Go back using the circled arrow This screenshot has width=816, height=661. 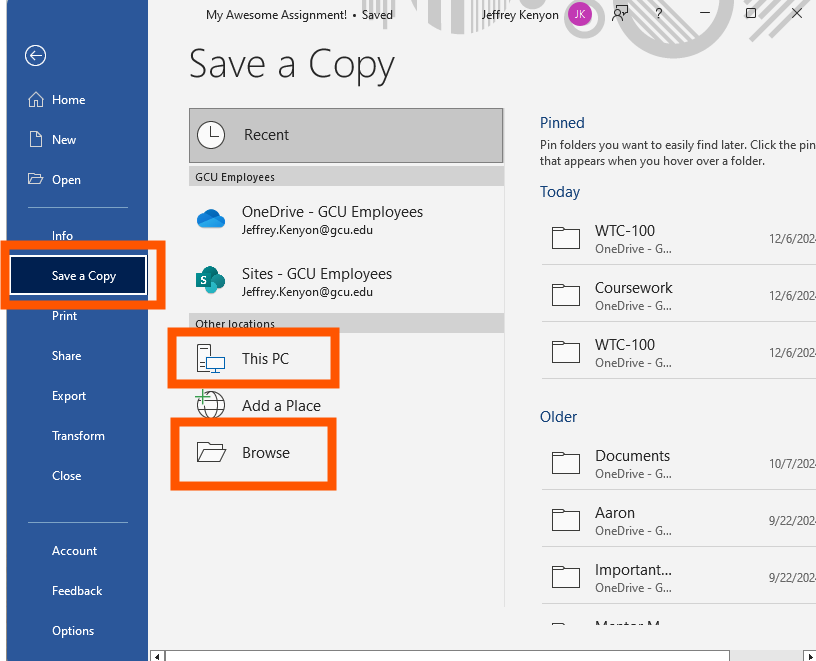35,56
